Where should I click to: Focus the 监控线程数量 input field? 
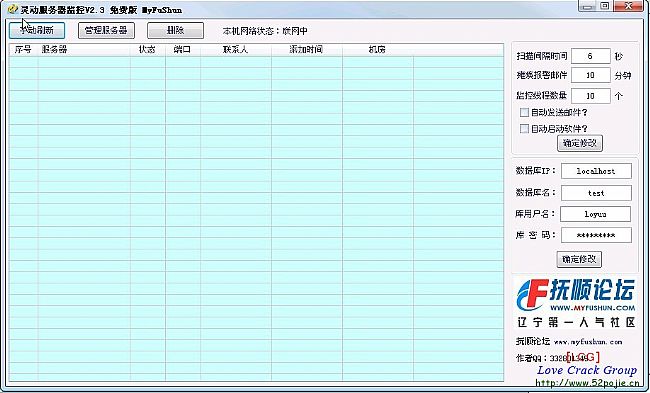pos(590,96)
